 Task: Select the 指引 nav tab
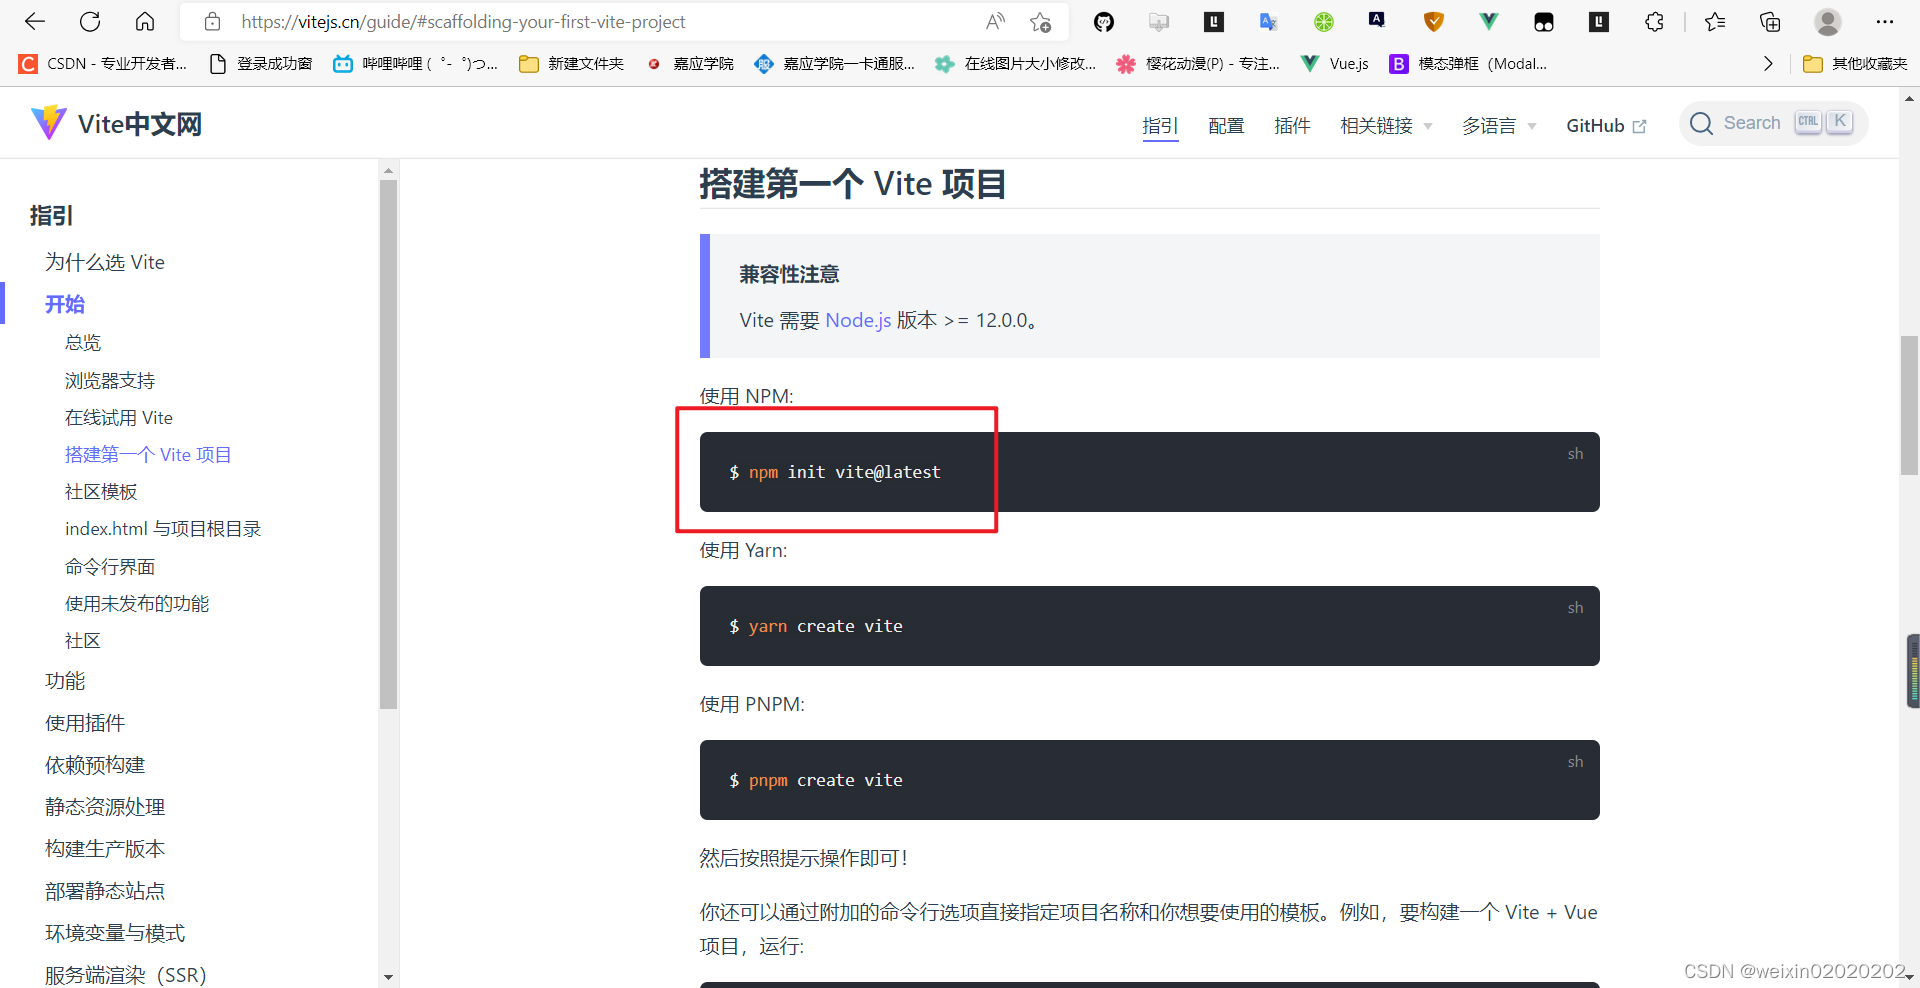[1160, 126]
